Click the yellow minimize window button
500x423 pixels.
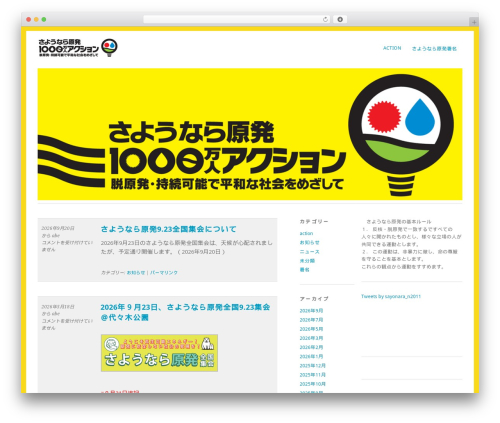36,19
